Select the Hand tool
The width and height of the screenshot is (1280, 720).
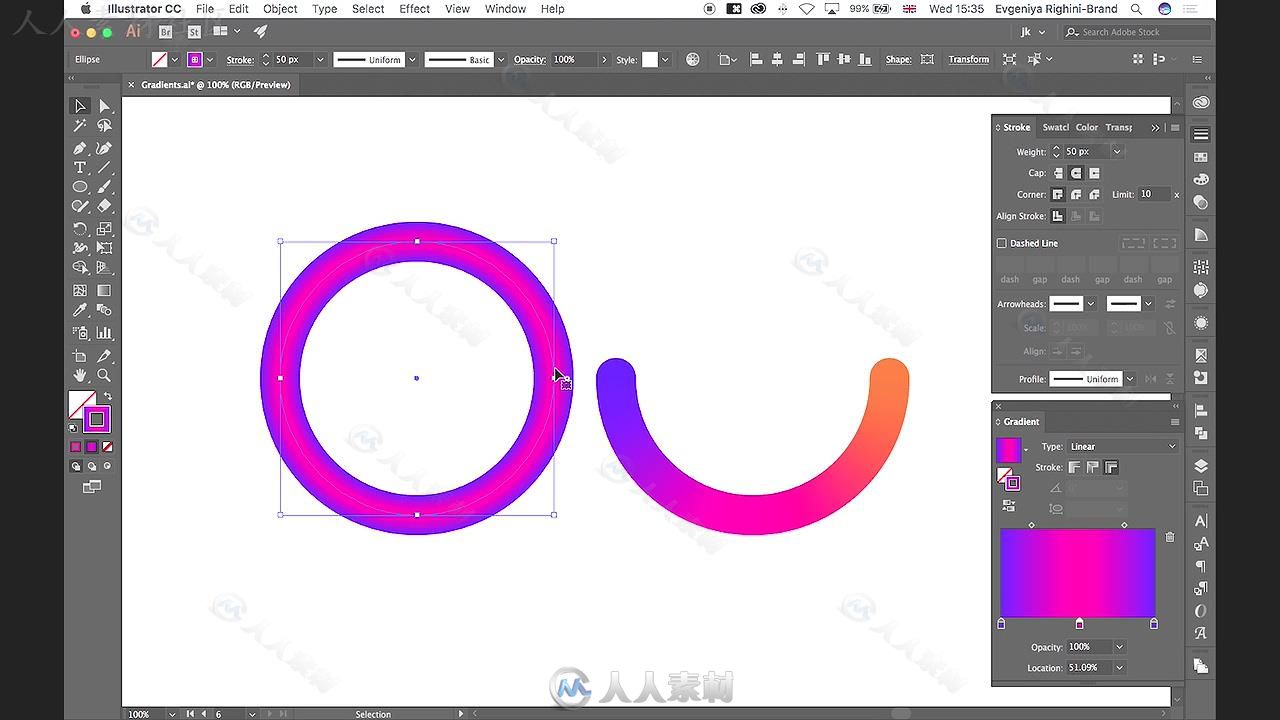[x=80, y=376]
